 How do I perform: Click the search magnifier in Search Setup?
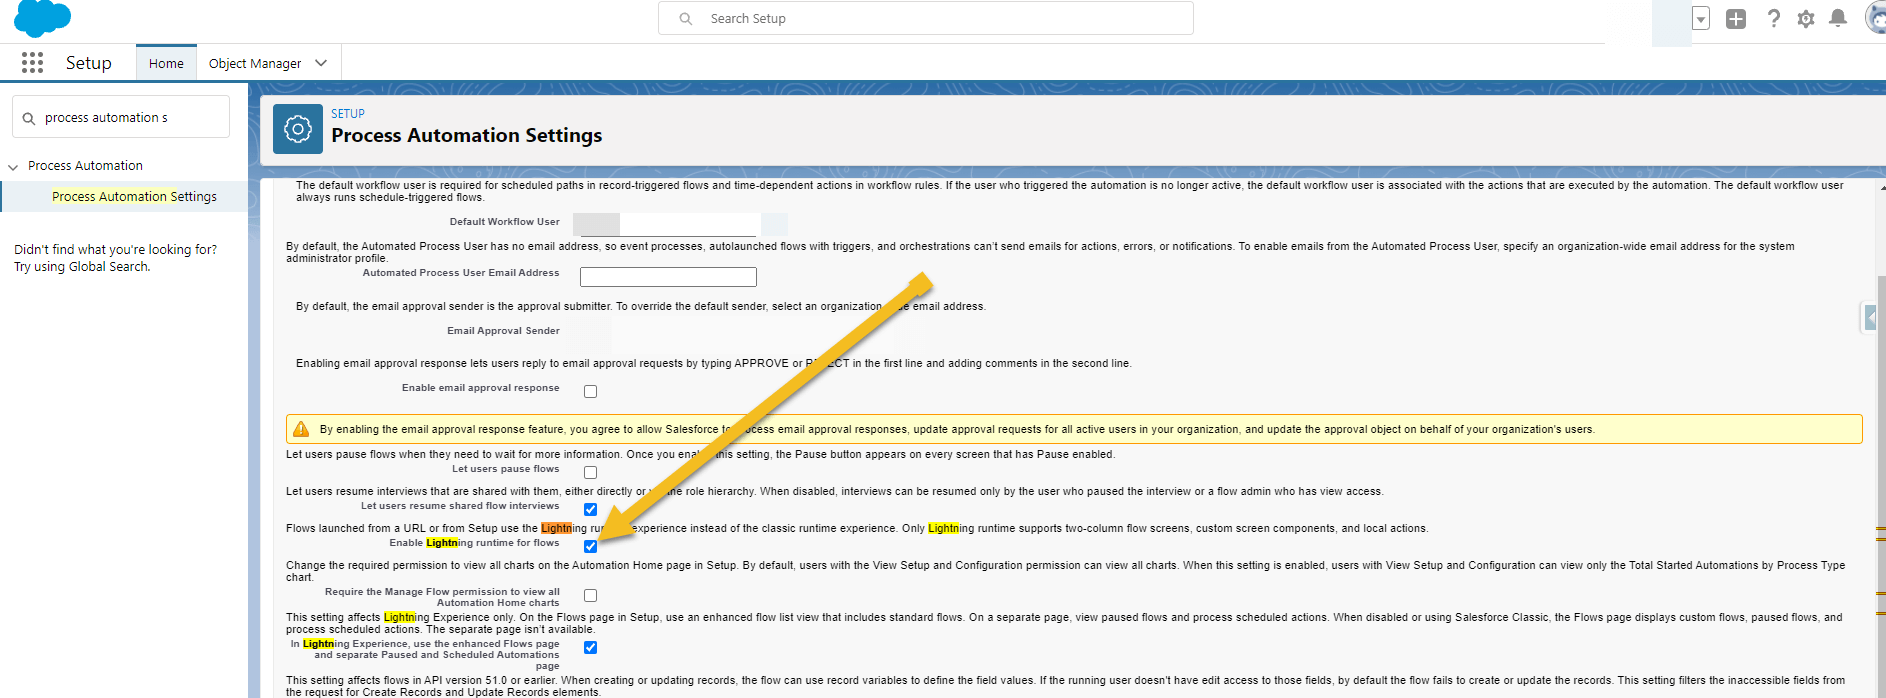click(686, 18)
